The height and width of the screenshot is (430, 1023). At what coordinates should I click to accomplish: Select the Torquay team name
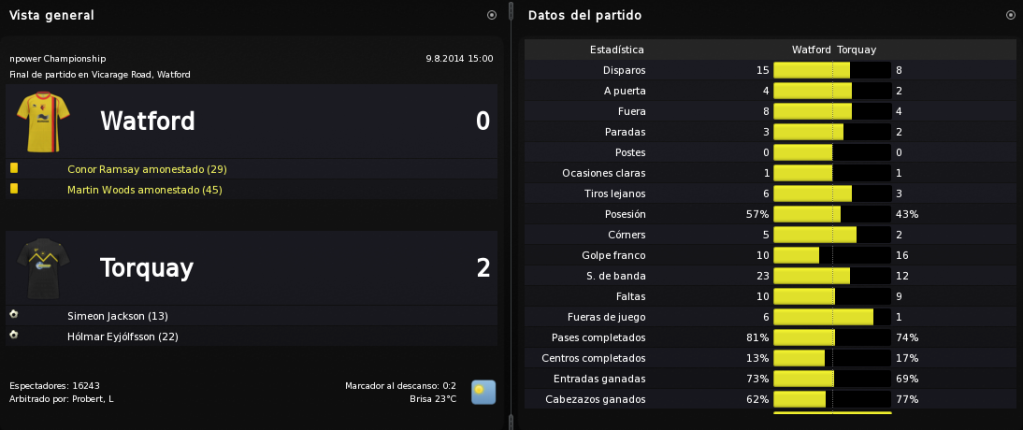[x=147, y=268]
